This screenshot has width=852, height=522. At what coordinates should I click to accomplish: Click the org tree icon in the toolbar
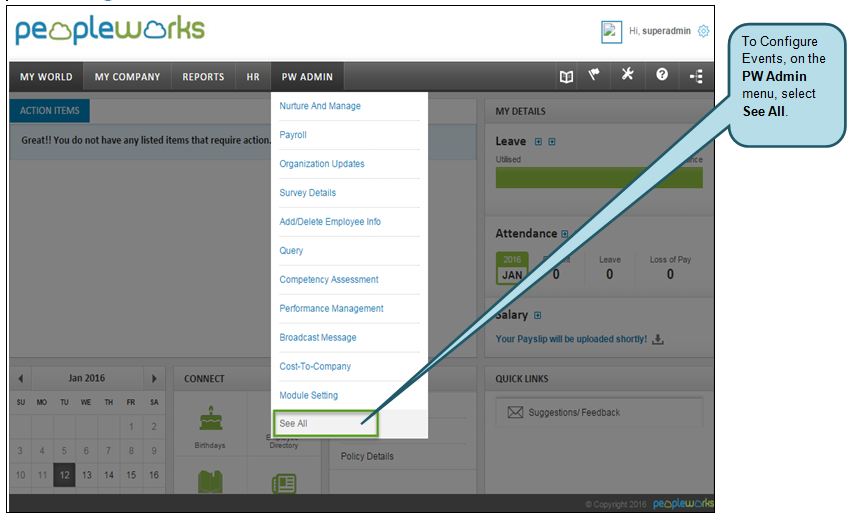(x=696, y=76)
